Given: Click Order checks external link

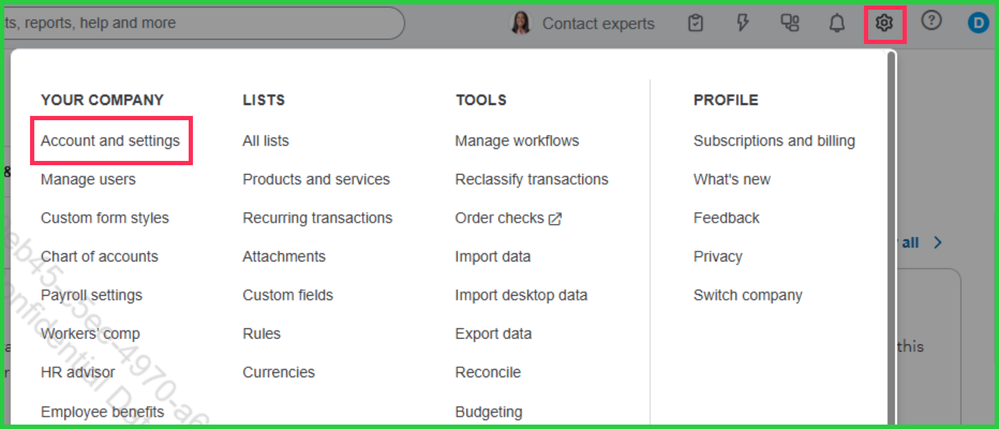Looking at the screenshot, I should pyautogui.click(x=508, y=218).
